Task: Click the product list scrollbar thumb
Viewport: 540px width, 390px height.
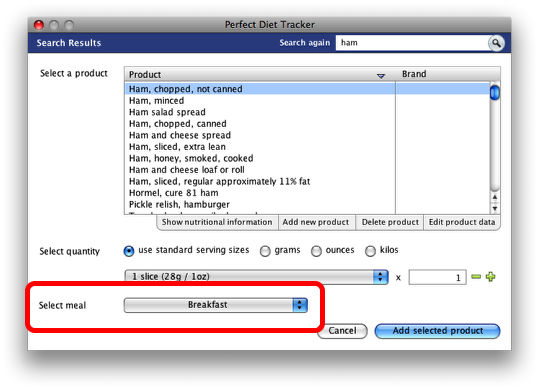Action: [495, 92]
